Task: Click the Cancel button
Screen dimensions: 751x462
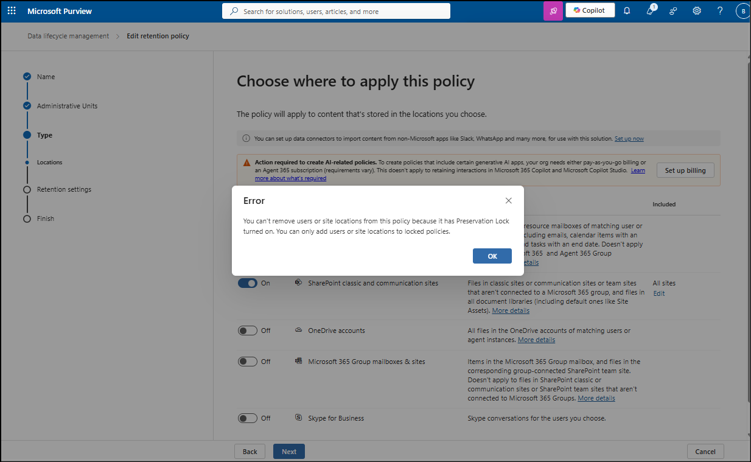Action: coord(705,451)
